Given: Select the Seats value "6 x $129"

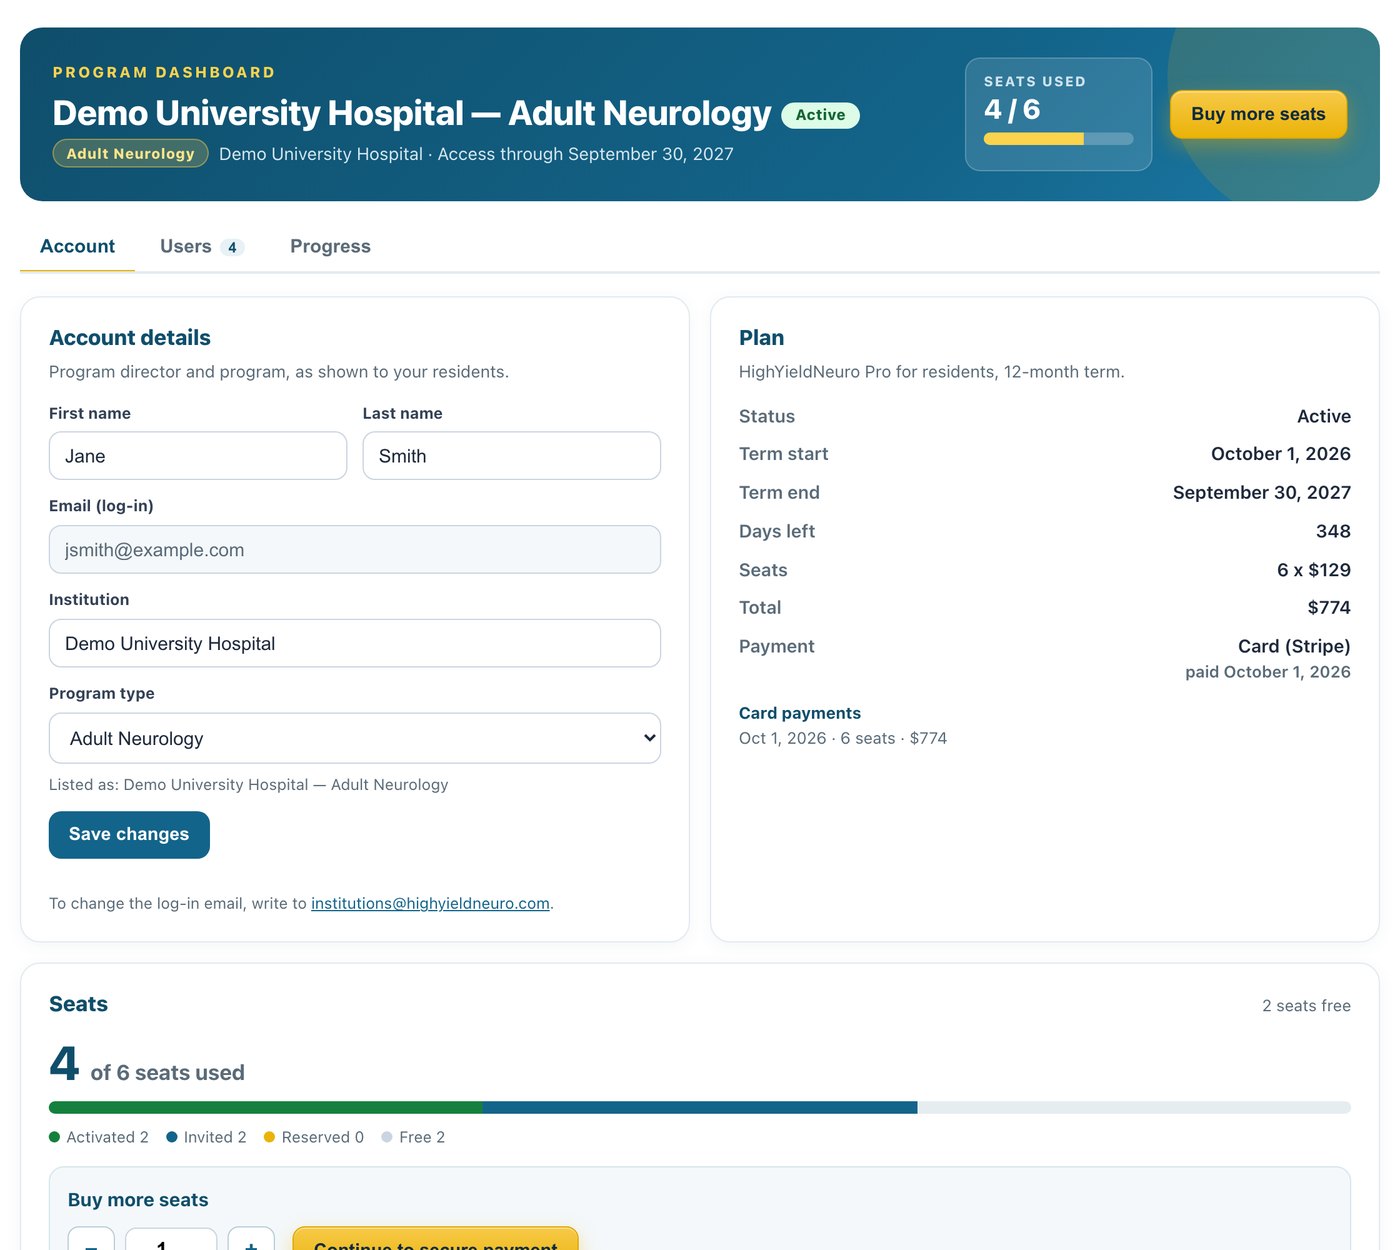Looking at the screenshot, I should pyautogui.click(x=1314, y=570).
